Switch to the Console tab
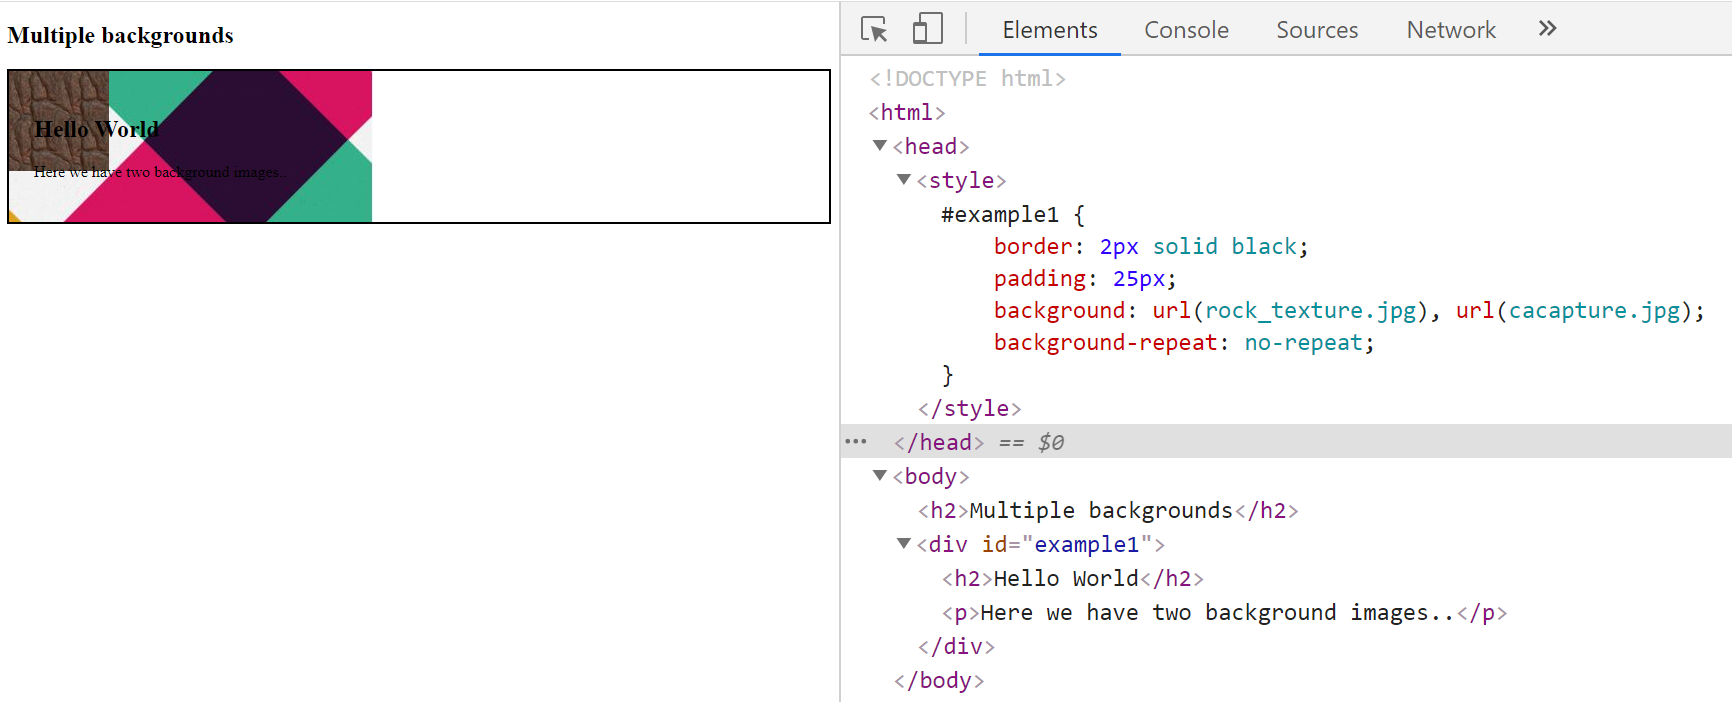This screenshot has width=1732, height=702. (x=1186, y=30)
